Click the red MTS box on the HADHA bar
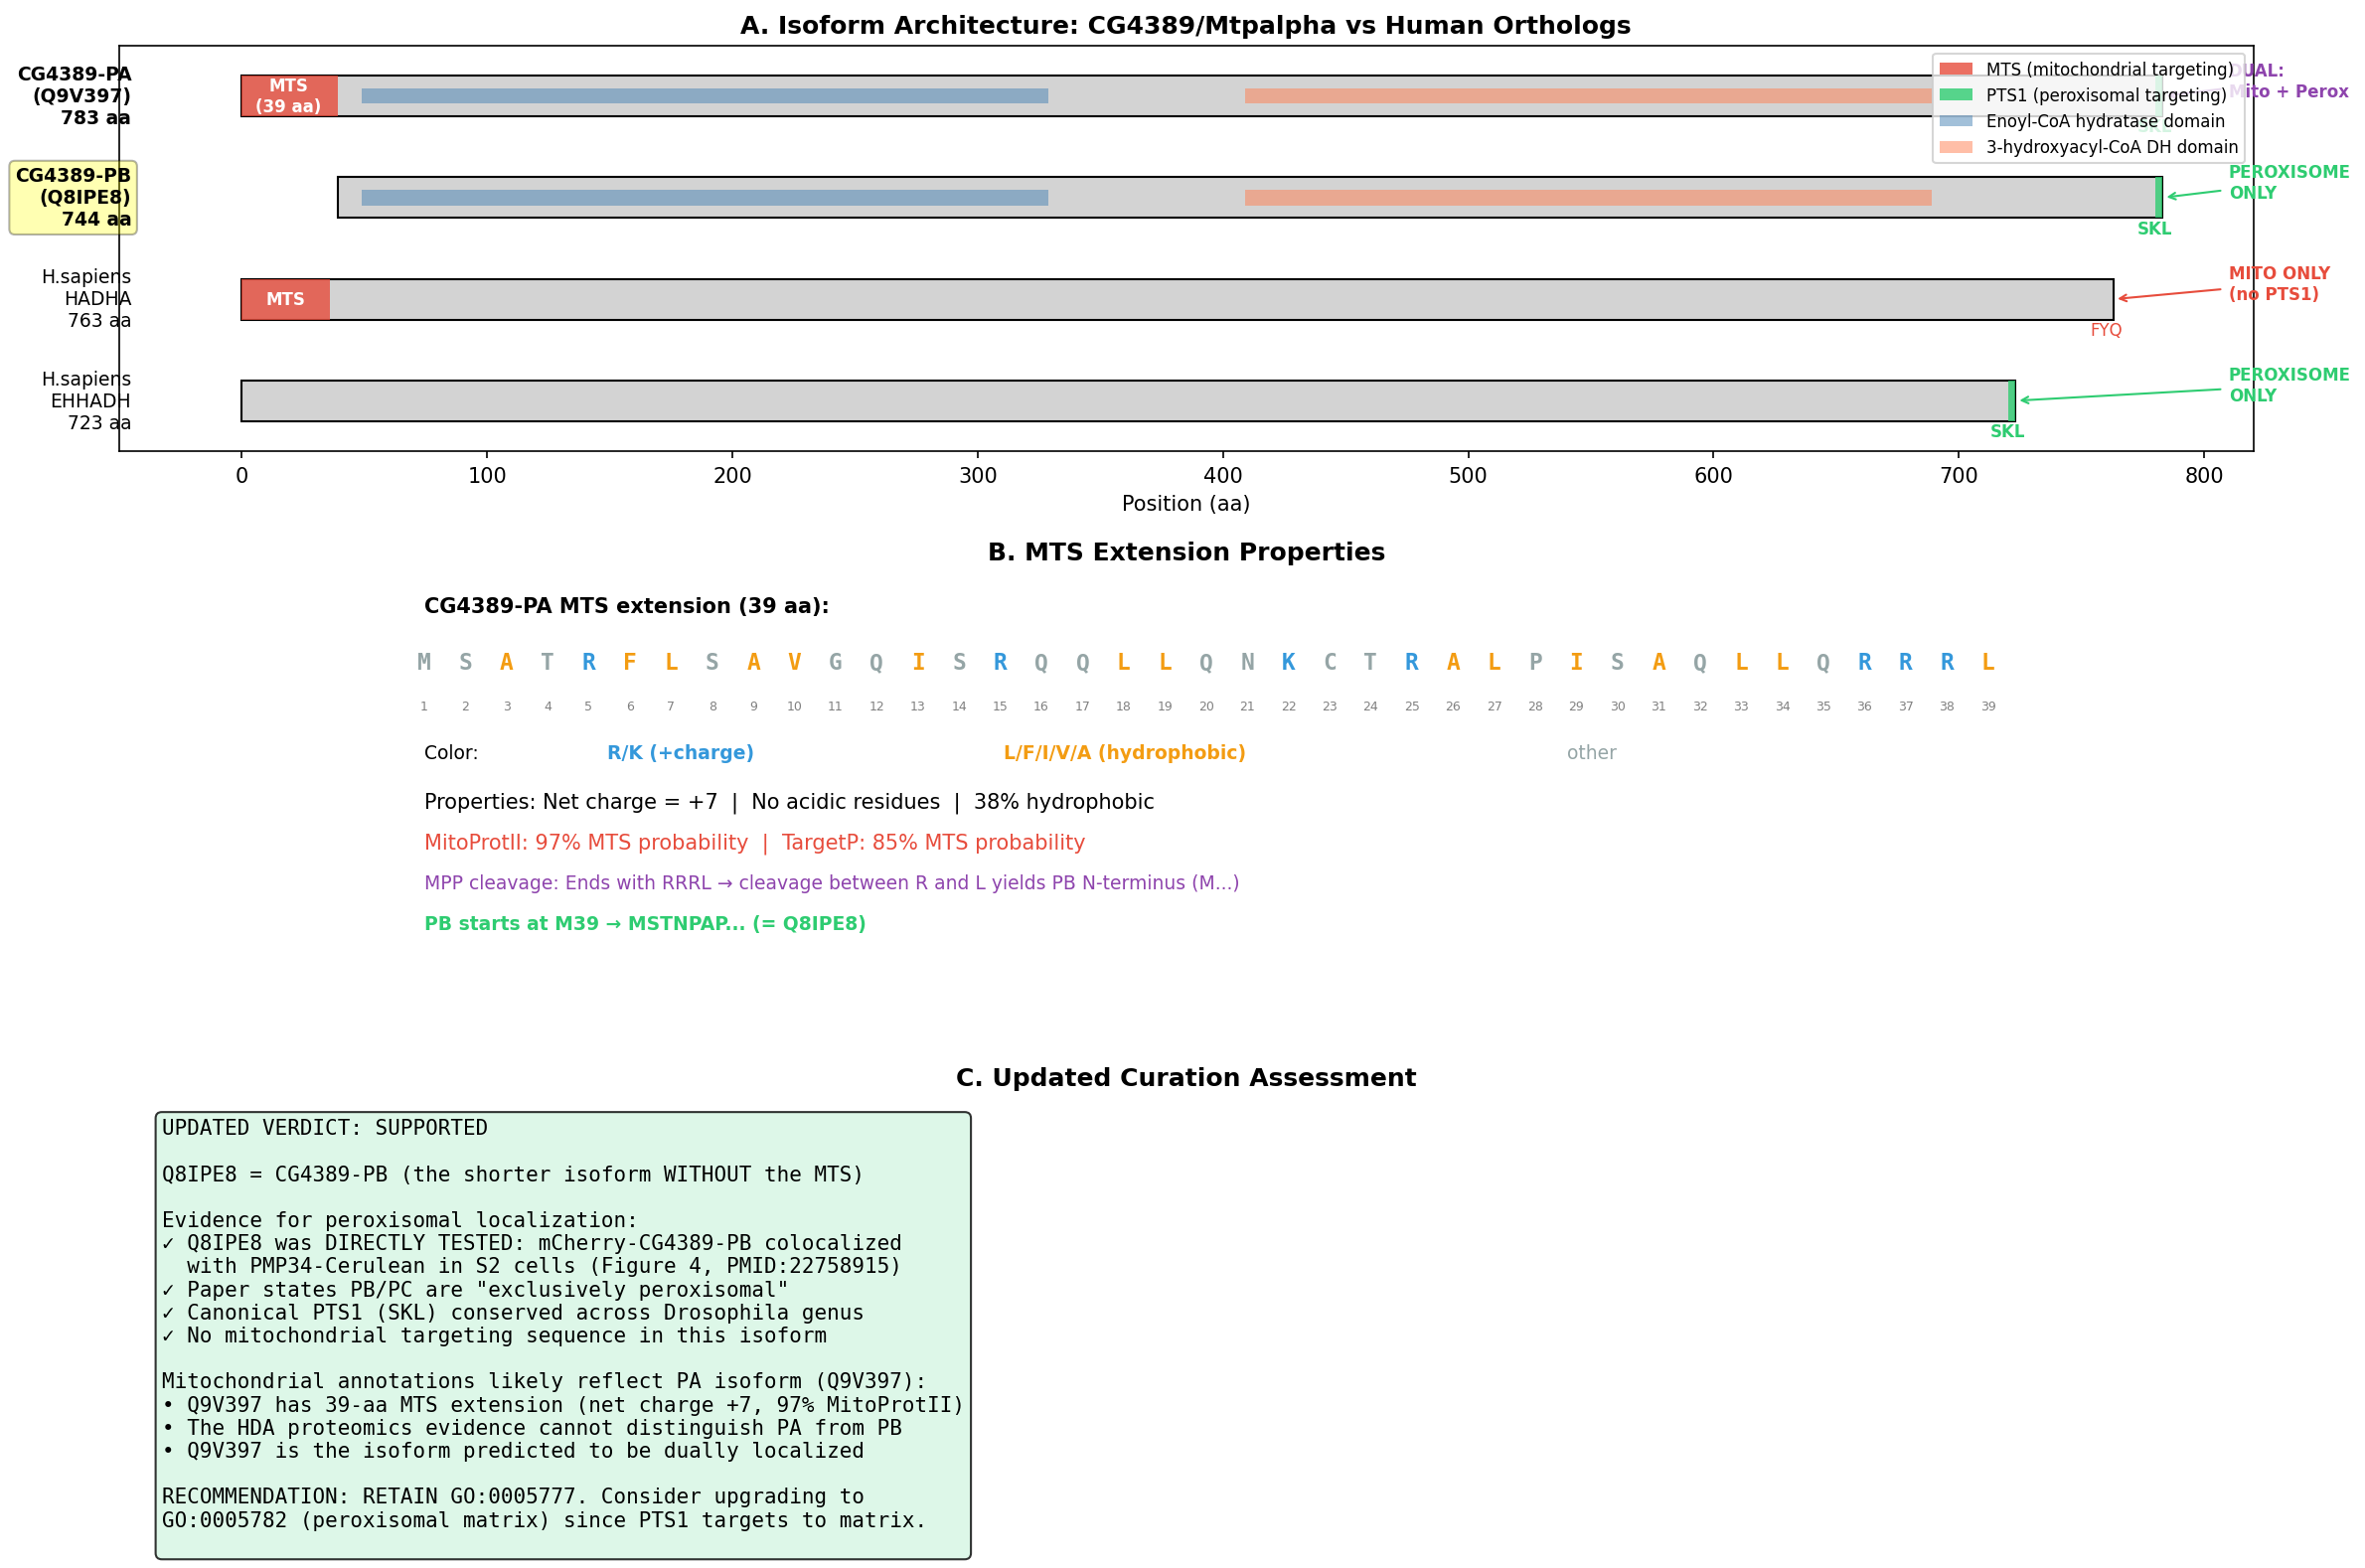The width and height of the screenshot is (2365, 1568). (x=286, y=299)
